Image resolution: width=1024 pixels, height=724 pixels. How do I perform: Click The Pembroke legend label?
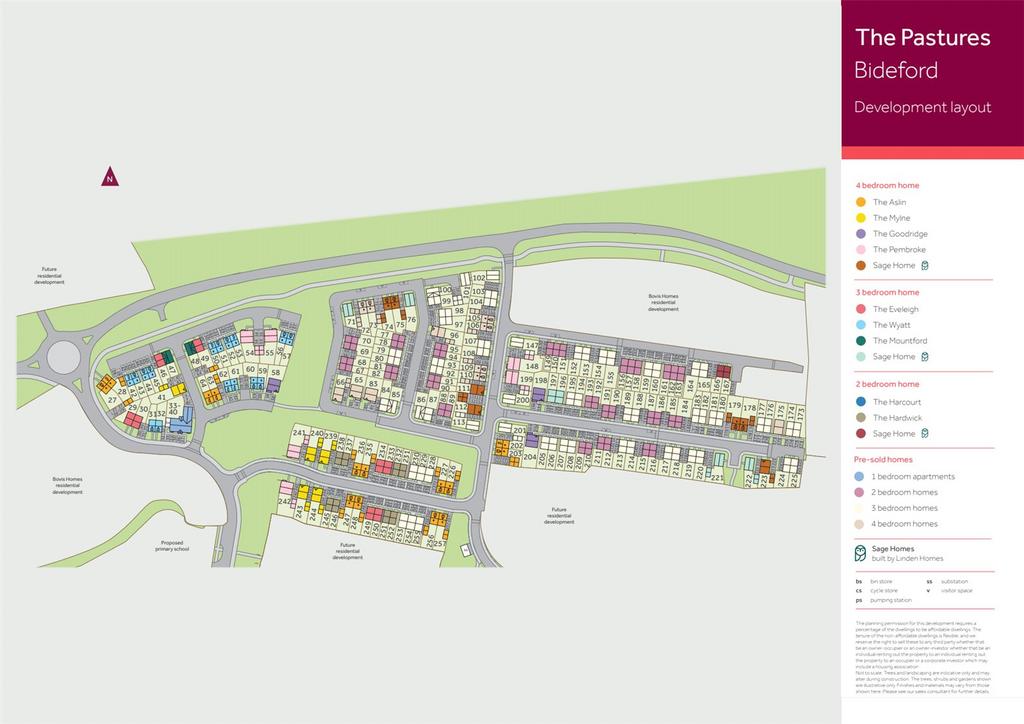pyautogui.click(x=899, y=249)
